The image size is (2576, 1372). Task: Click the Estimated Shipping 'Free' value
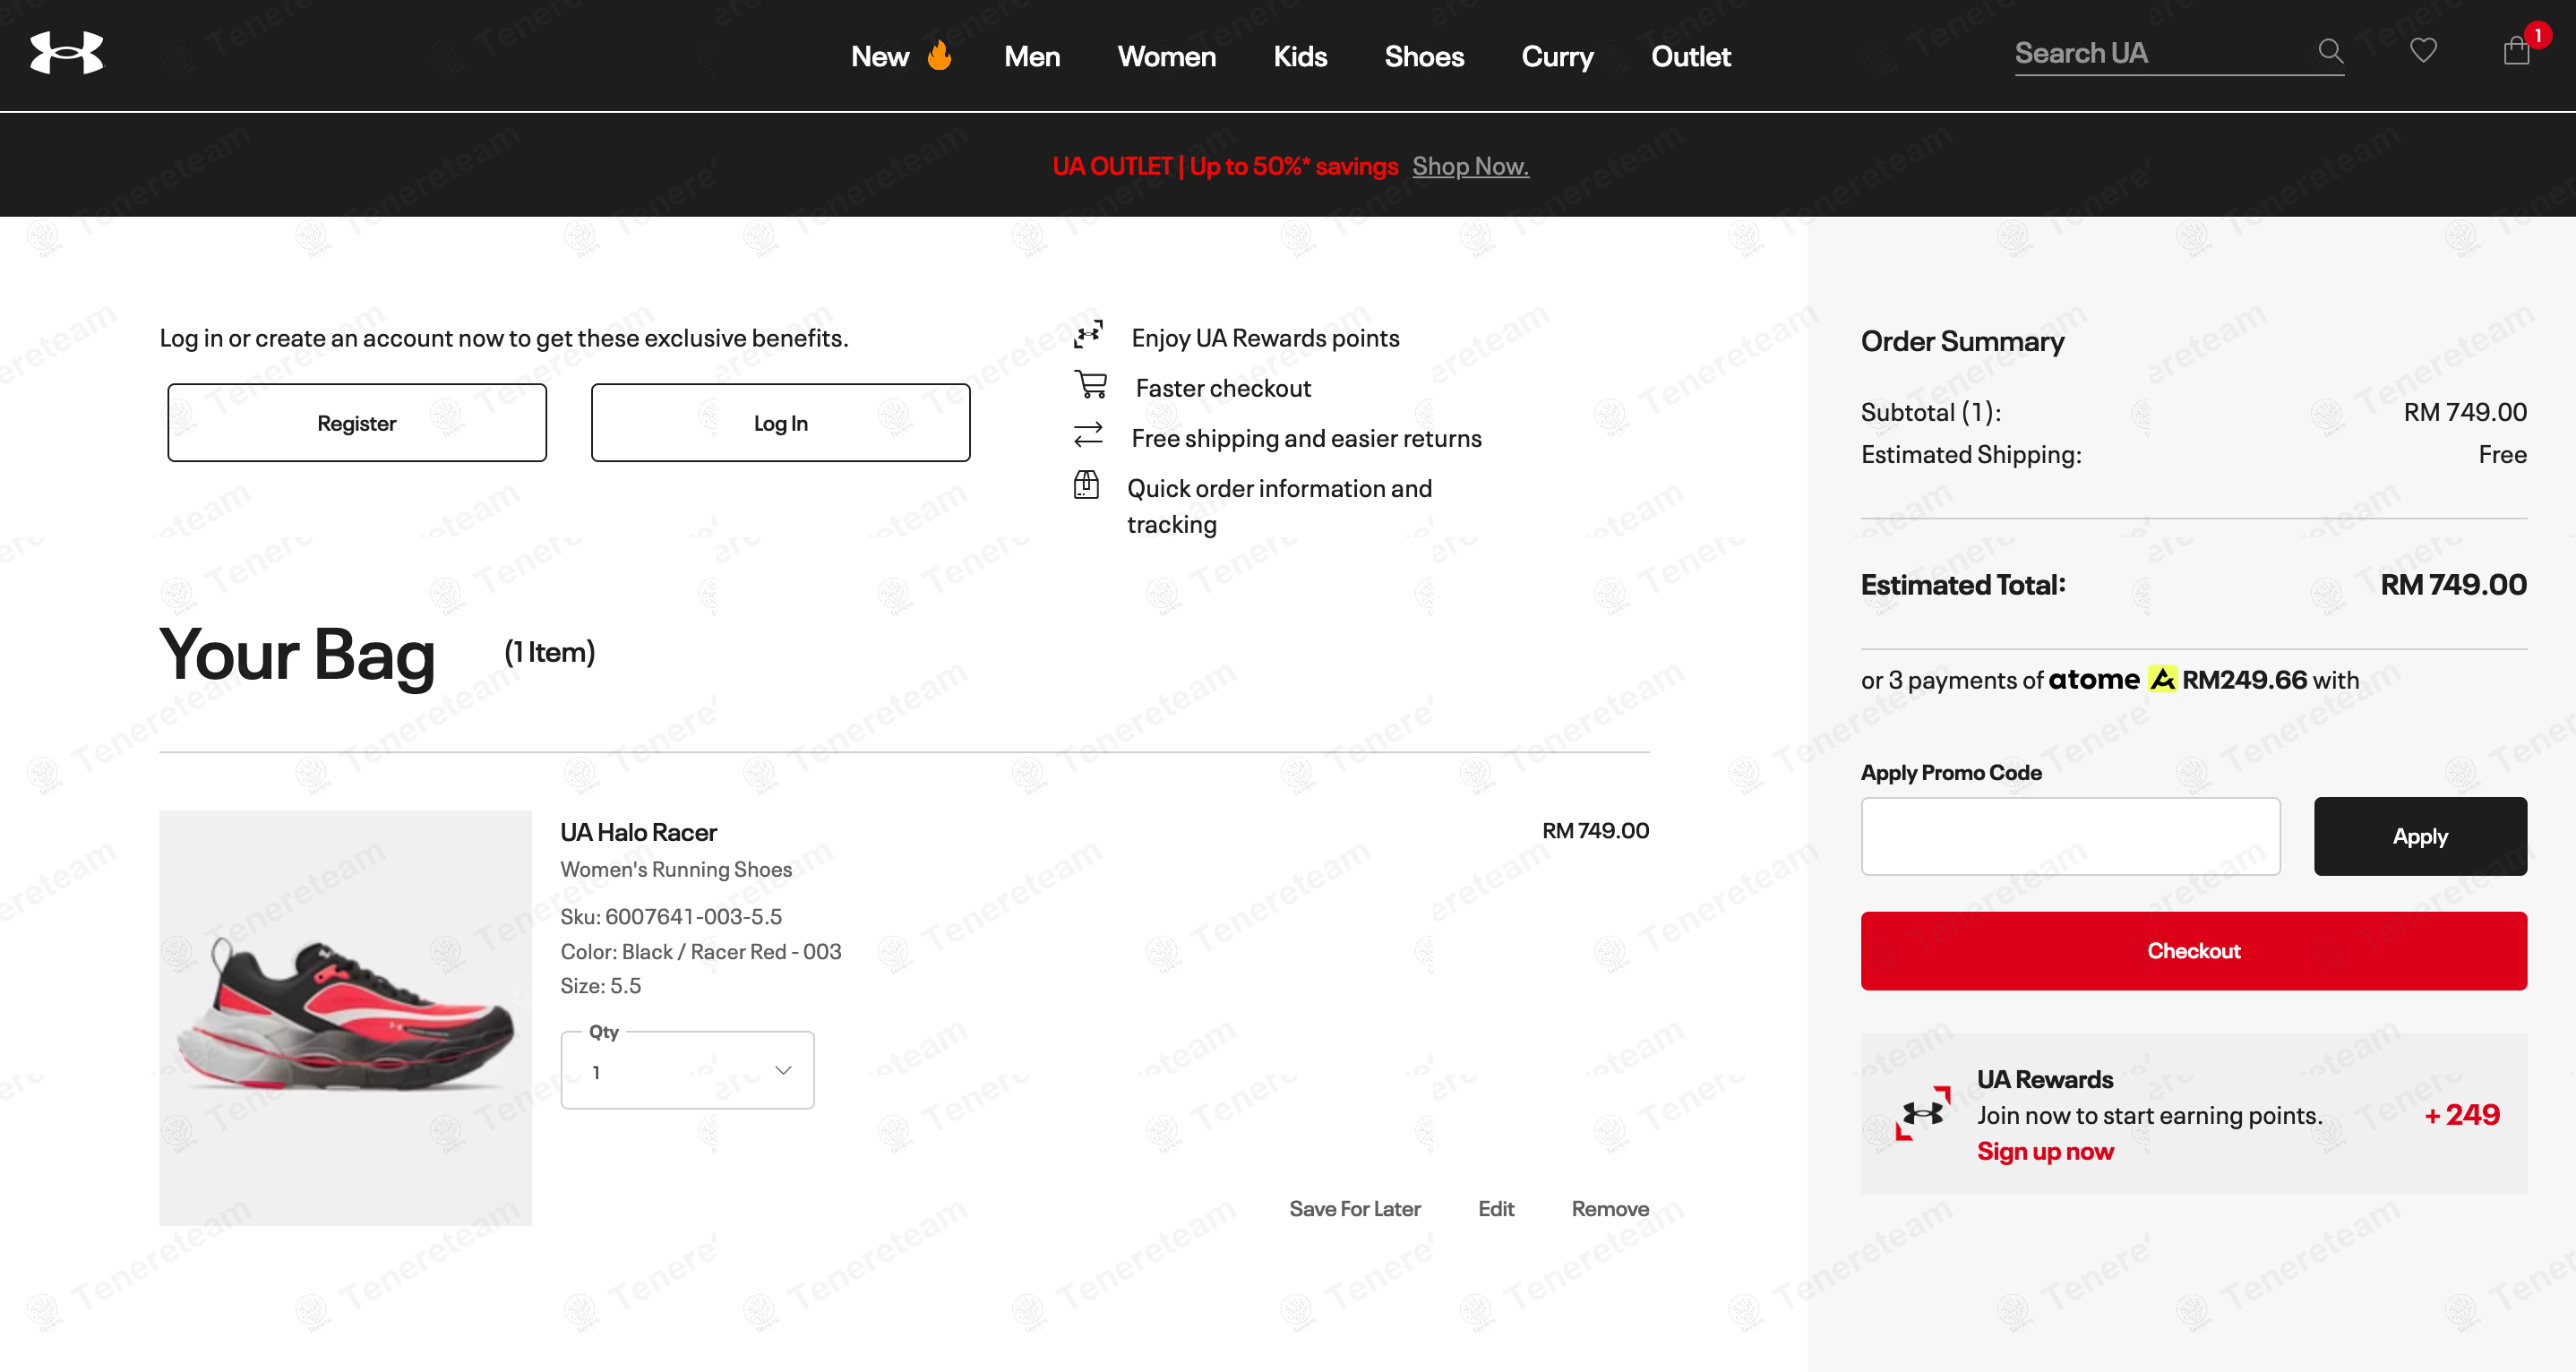coord(2502,454)
